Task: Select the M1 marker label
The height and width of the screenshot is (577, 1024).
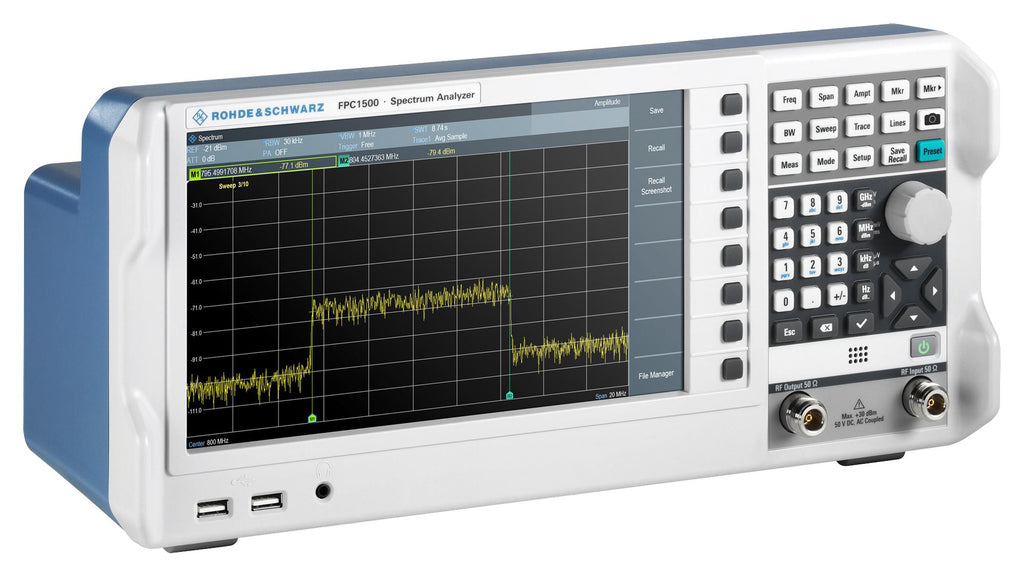Action: (x=194, y=174)
